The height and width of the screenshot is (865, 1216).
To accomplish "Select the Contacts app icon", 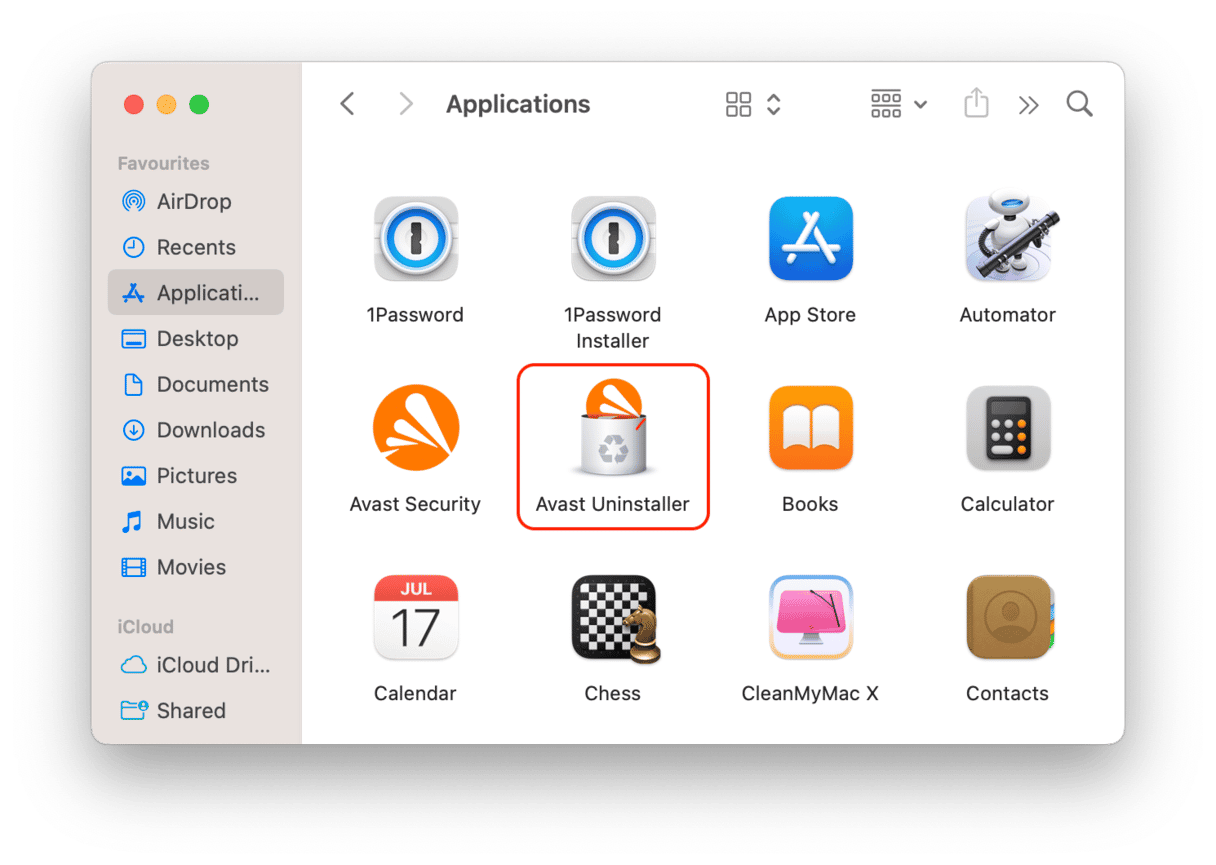I will (x=1010, y=617).
